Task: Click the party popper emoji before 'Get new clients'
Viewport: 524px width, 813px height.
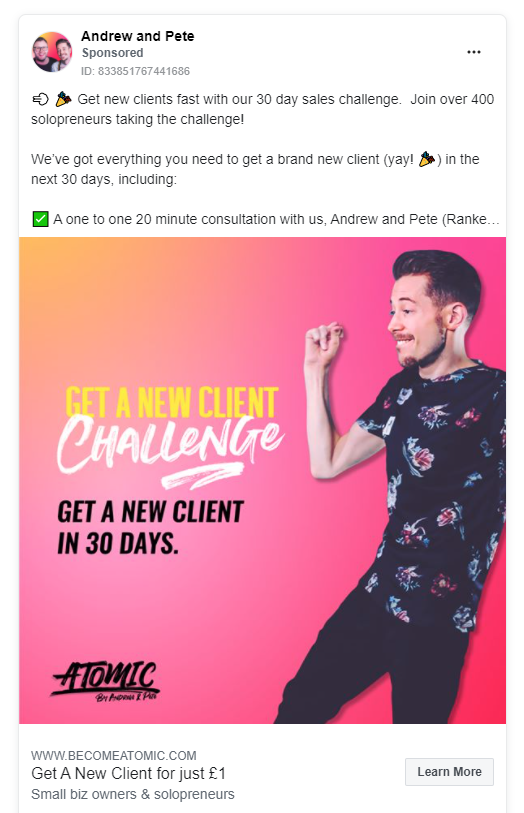Action: click(x=63, y=99)
